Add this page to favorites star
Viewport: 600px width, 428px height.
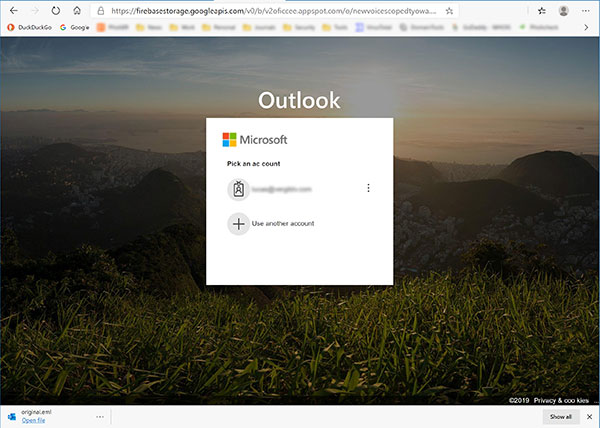click(449, 11)
